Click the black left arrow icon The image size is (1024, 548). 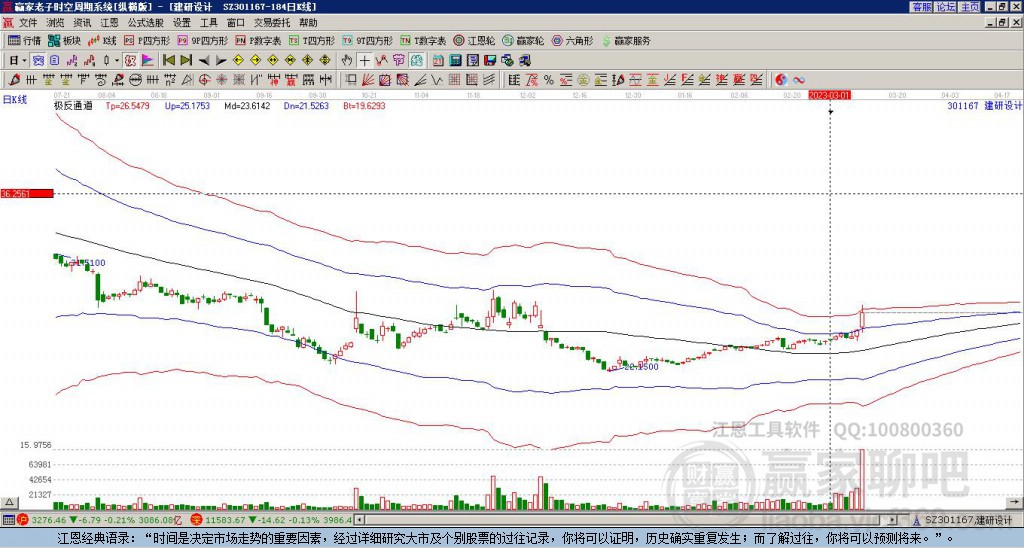[x=204, y=61]
